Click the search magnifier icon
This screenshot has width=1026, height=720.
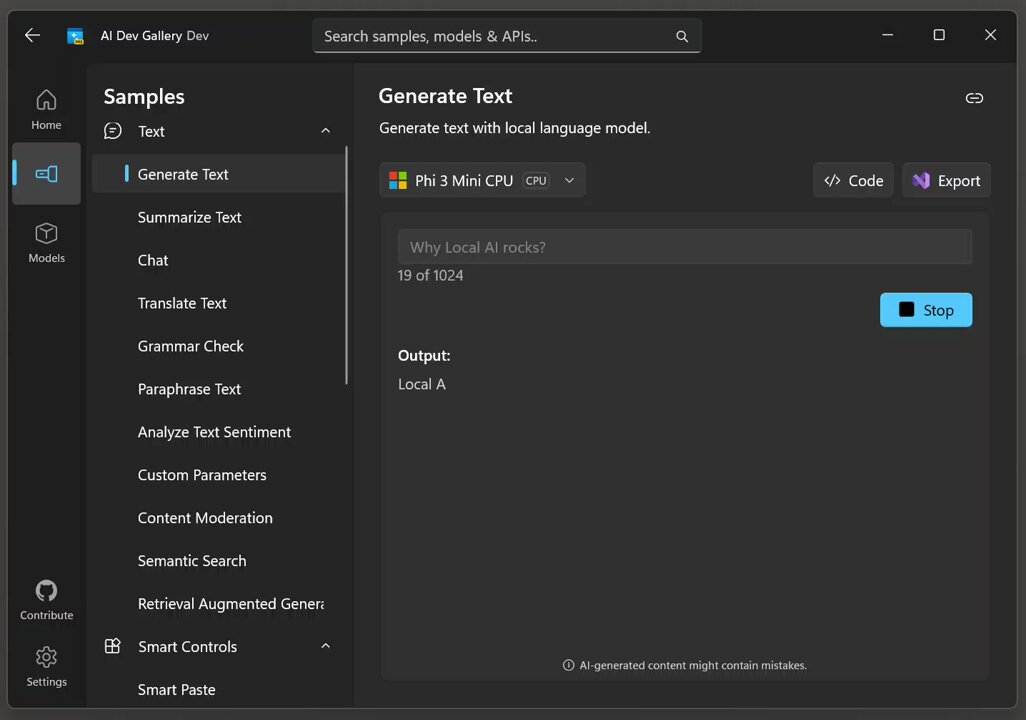tap(682, 37)
